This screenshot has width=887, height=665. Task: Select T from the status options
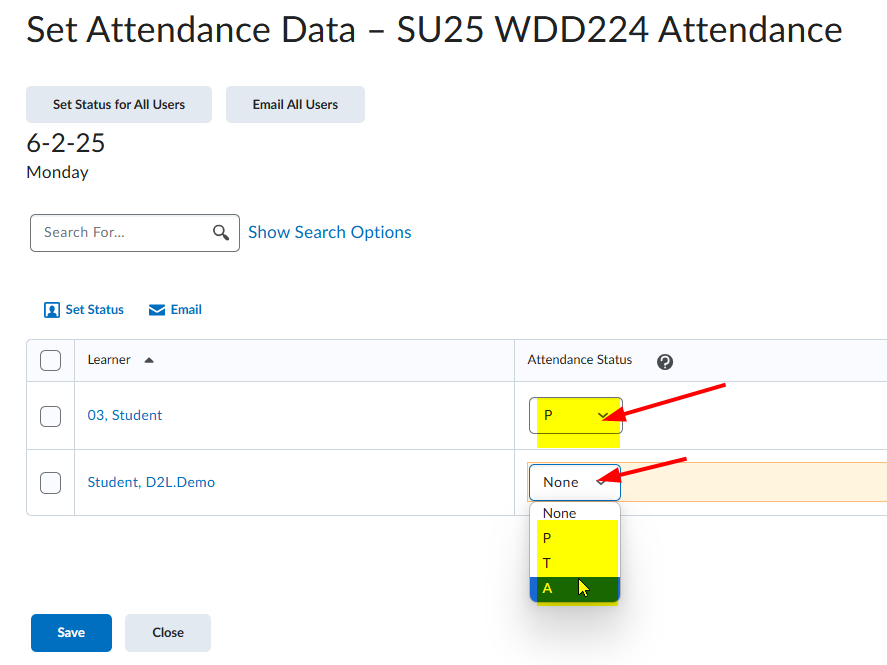[575, 563]
